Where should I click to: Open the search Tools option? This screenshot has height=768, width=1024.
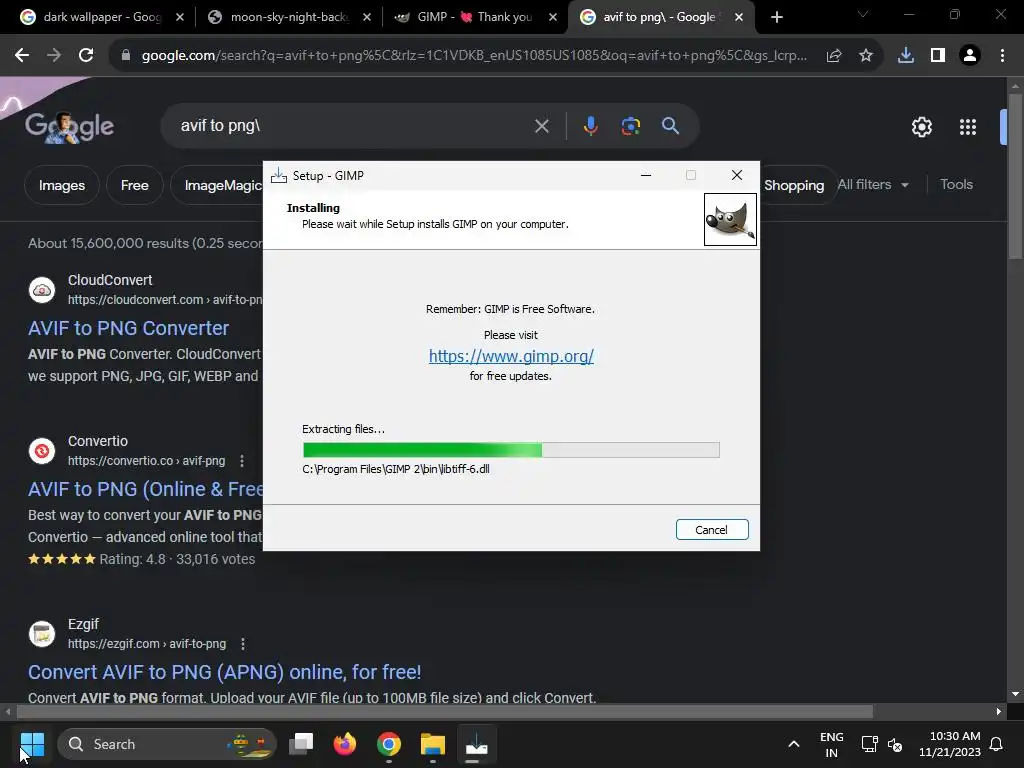click(956, 185)
